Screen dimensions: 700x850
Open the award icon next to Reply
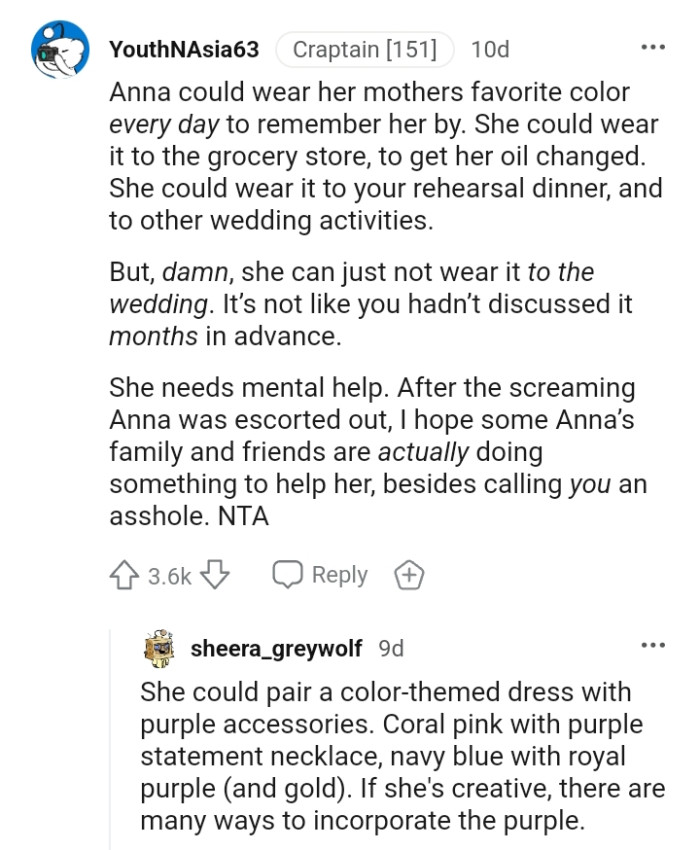tap(408, 574)
